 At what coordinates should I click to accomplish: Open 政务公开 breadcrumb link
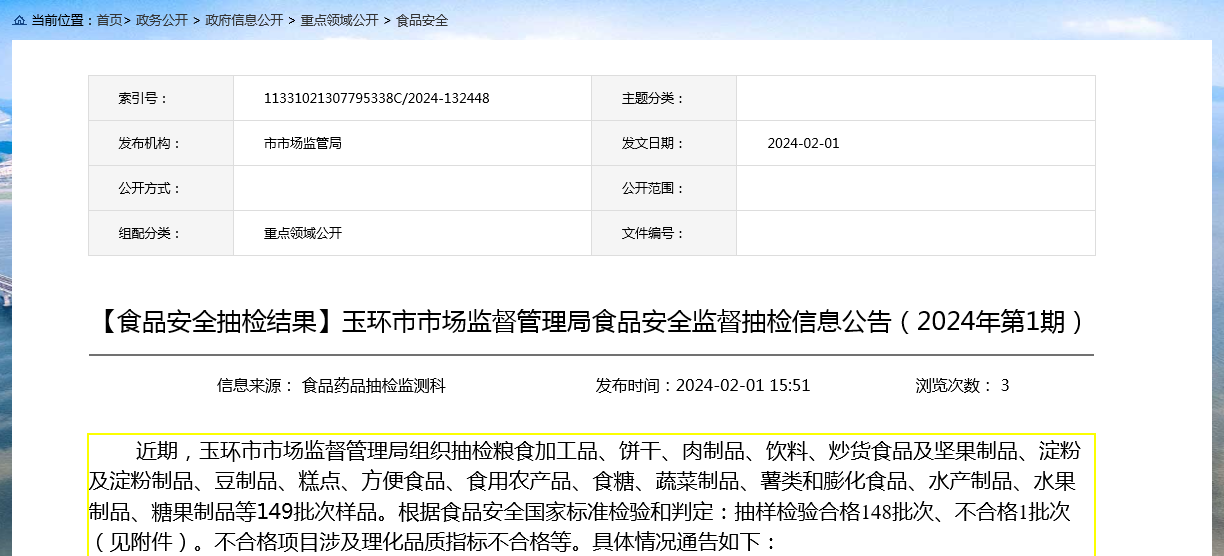click(x=162, y=20)
